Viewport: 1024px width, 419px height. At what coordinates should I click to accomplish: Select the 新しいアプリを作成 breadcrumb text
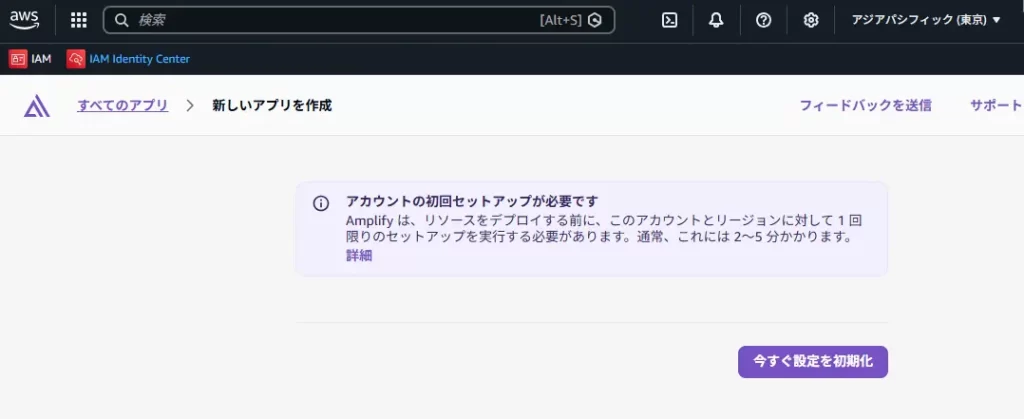point(271,105)
